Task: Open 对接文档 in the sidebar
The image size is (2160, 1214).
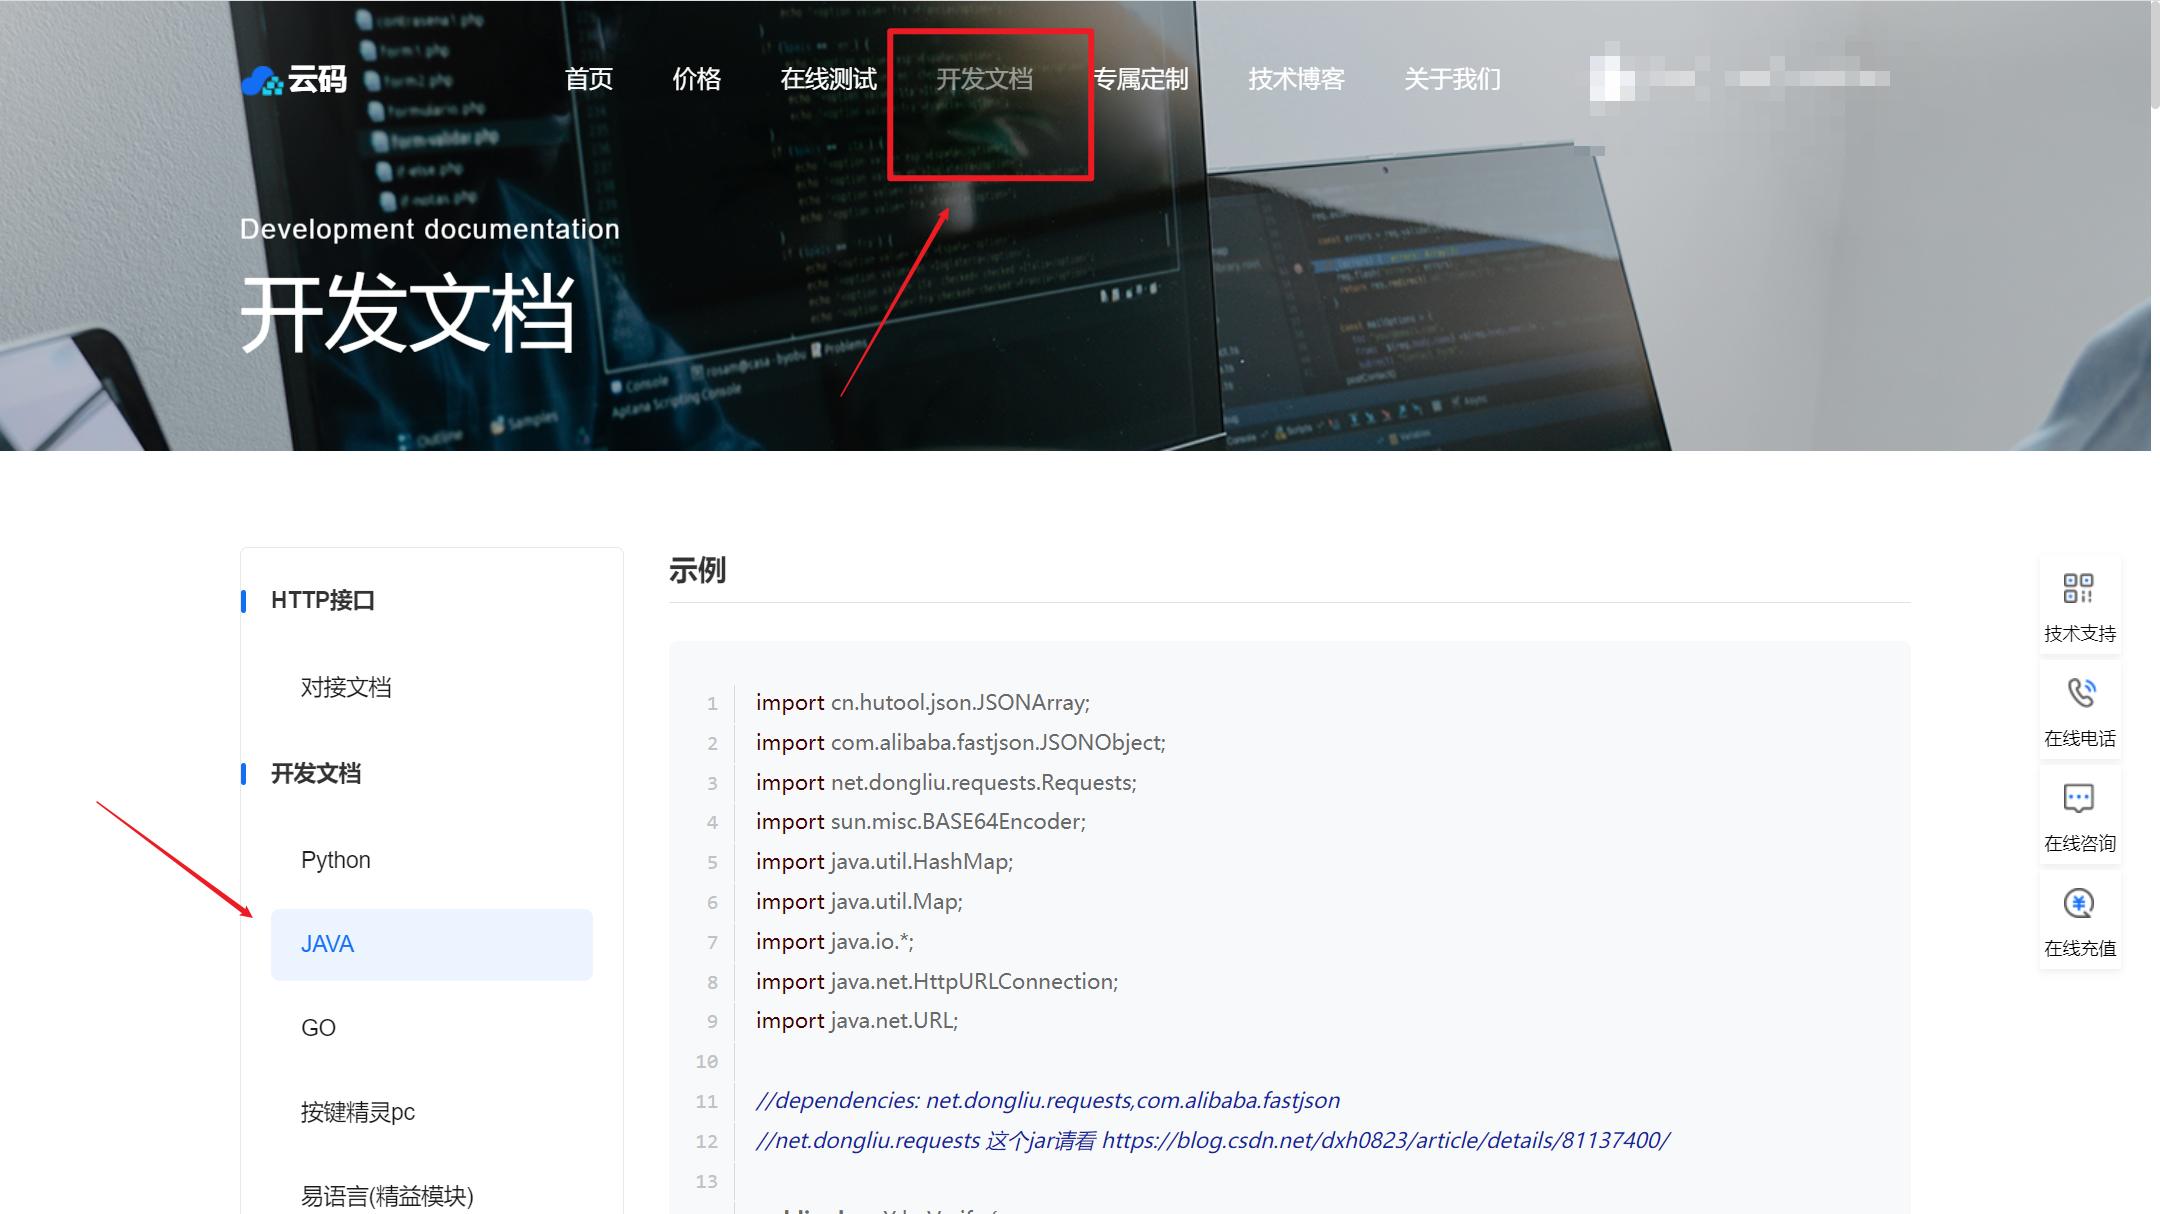Action: (x=346, y=687)
